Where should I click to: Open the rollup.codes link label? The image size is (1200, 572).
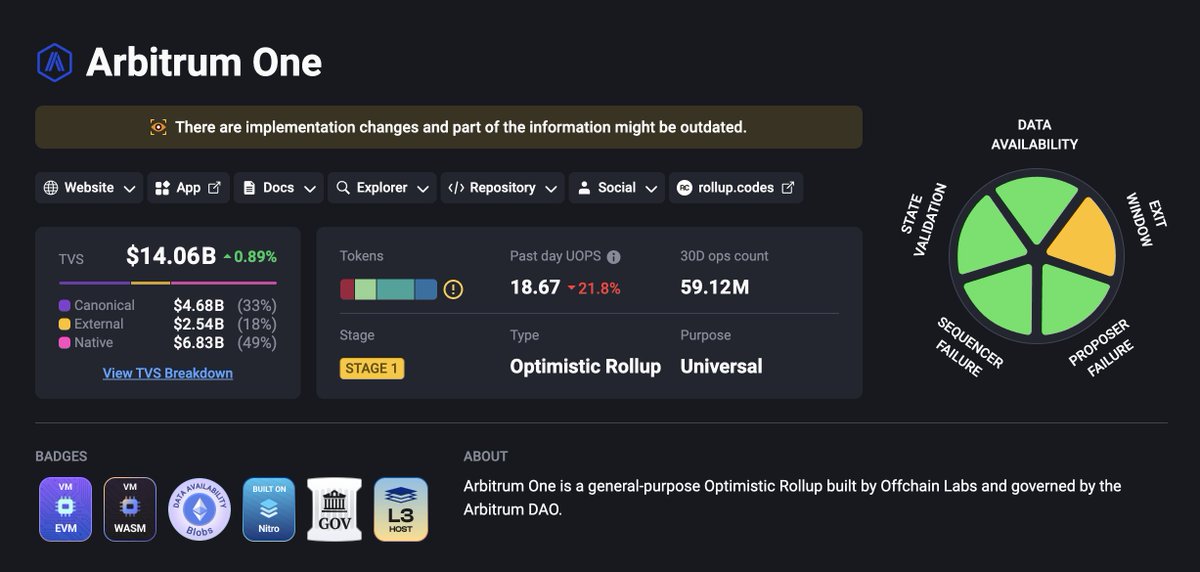pyautogui.click(x=736, y=188)
